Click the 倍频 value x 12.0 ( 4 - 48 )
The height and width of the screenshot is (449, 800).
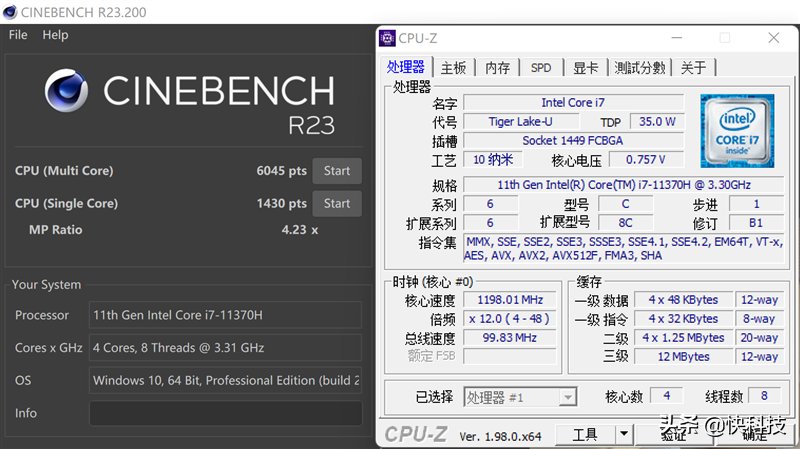pos(510,319)
